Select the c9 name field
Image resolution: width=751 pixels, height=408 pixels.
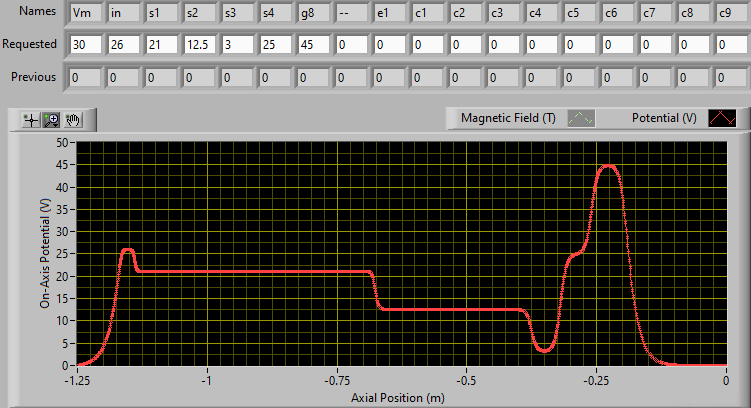click(733, 13)
